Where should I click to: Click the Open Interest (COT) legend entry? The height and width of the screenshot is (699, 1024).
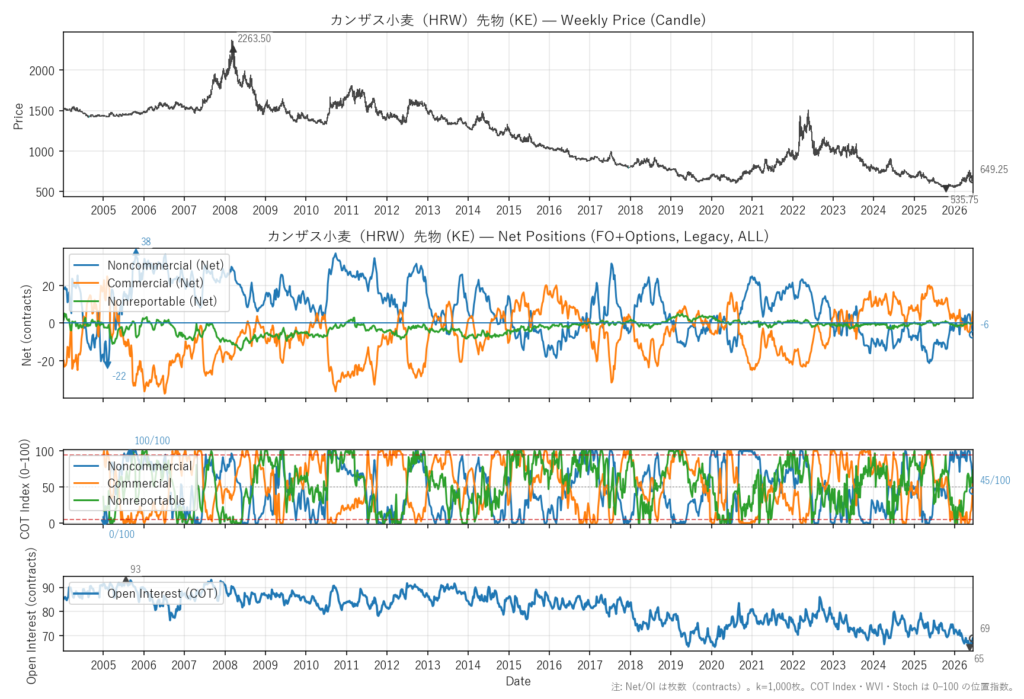(x=145, y=593)
